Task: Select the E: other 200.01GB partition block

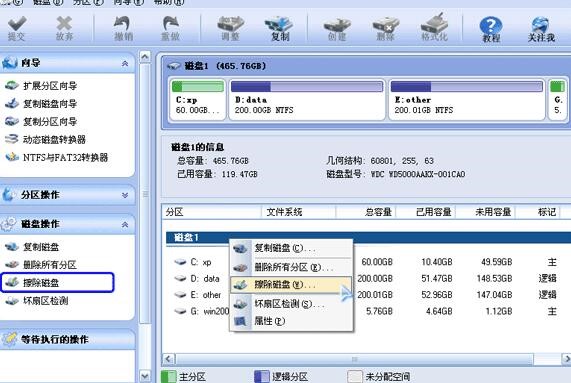Action: [x=467, y=100]
